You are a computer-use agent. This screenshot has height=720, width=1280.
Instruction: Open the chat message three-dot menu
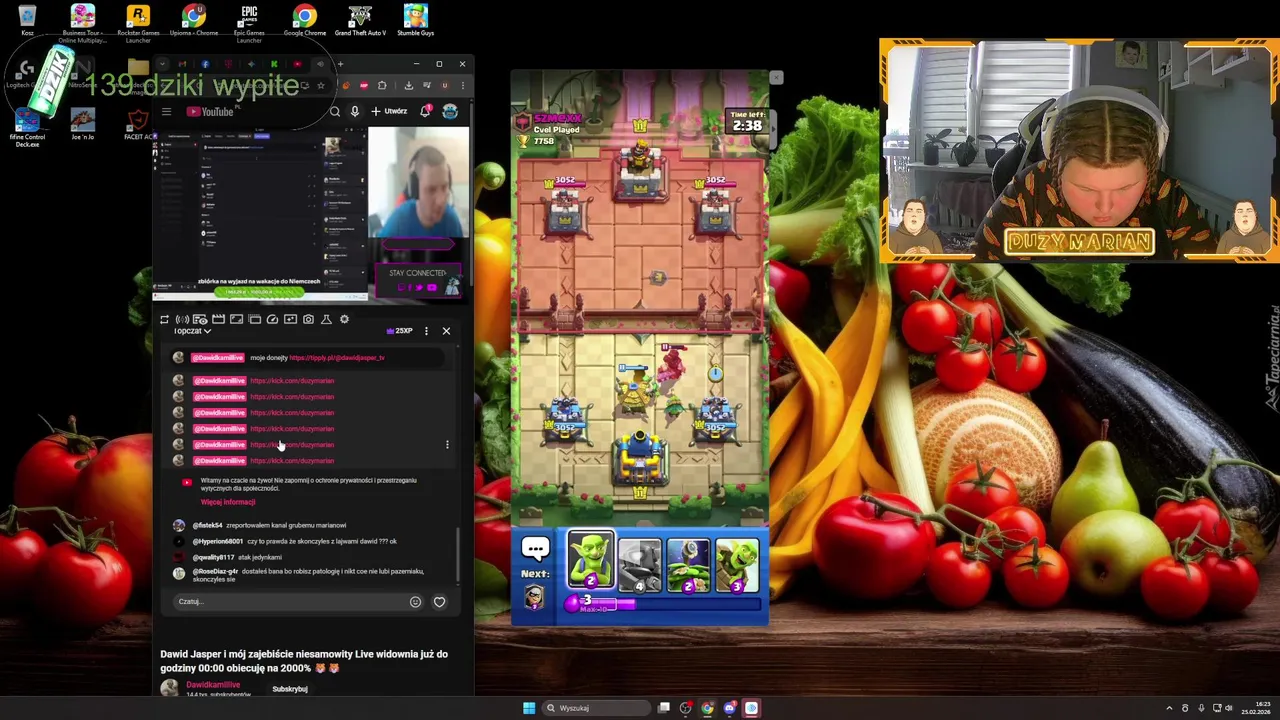447,445
